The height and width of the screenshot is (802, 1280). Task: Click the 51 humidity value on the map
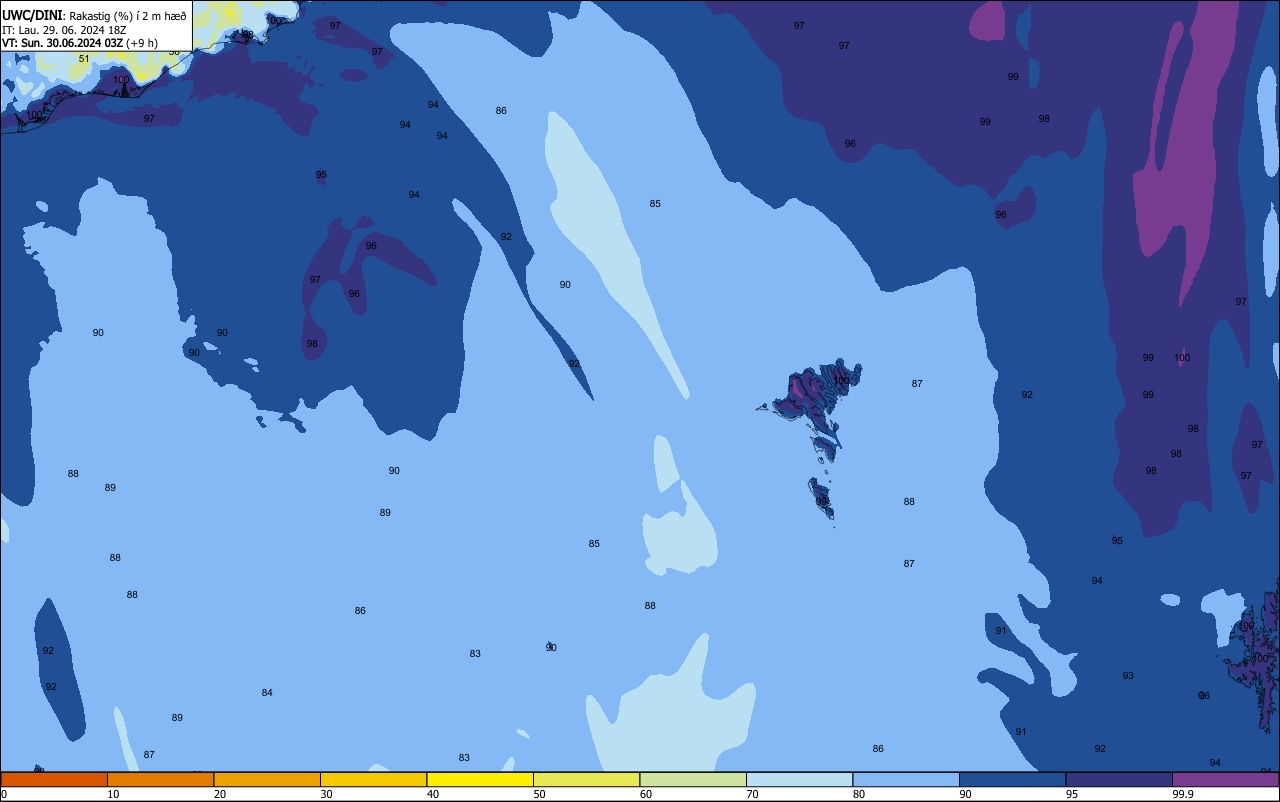tap(84, 59)
